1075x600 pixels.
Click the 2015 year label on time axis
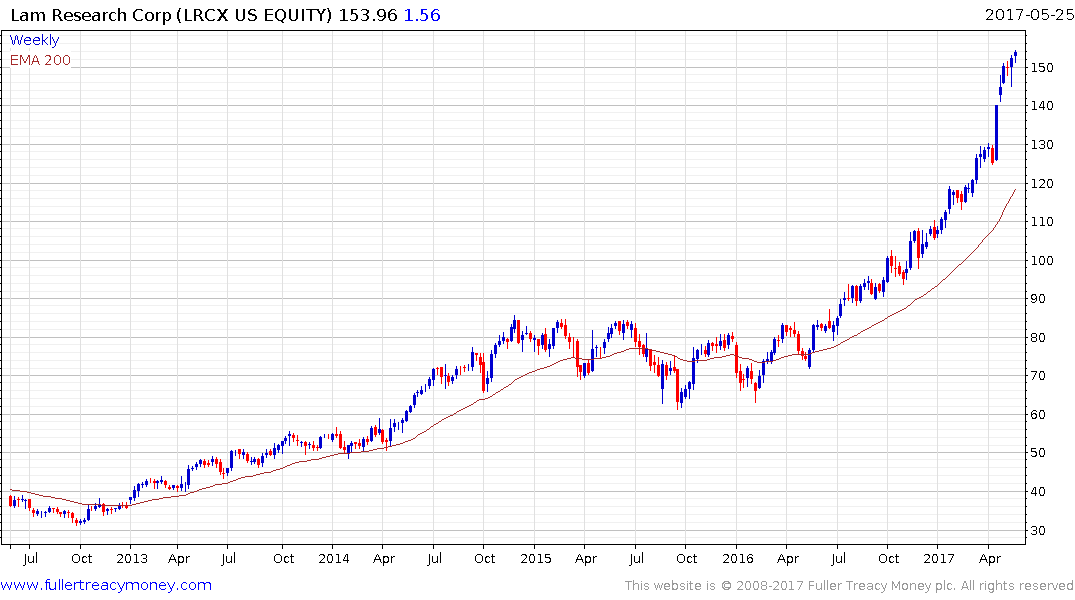pos(536,558)
